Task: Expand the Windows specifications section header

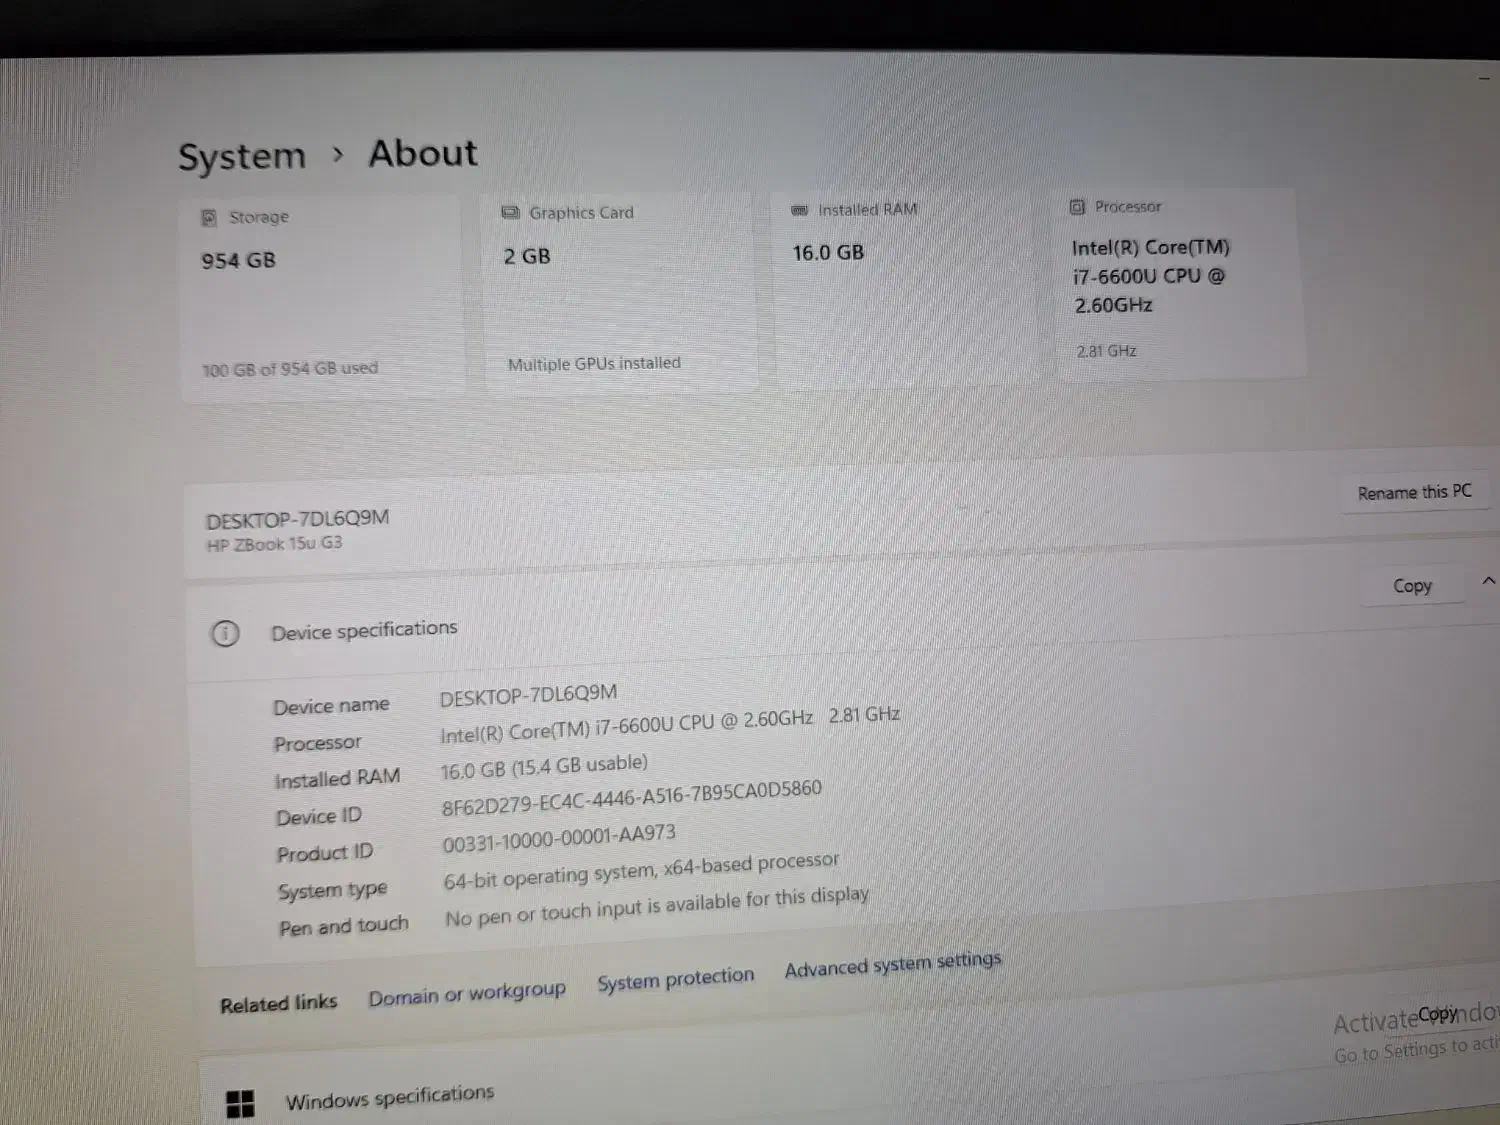Action: tap(389, 1098)
